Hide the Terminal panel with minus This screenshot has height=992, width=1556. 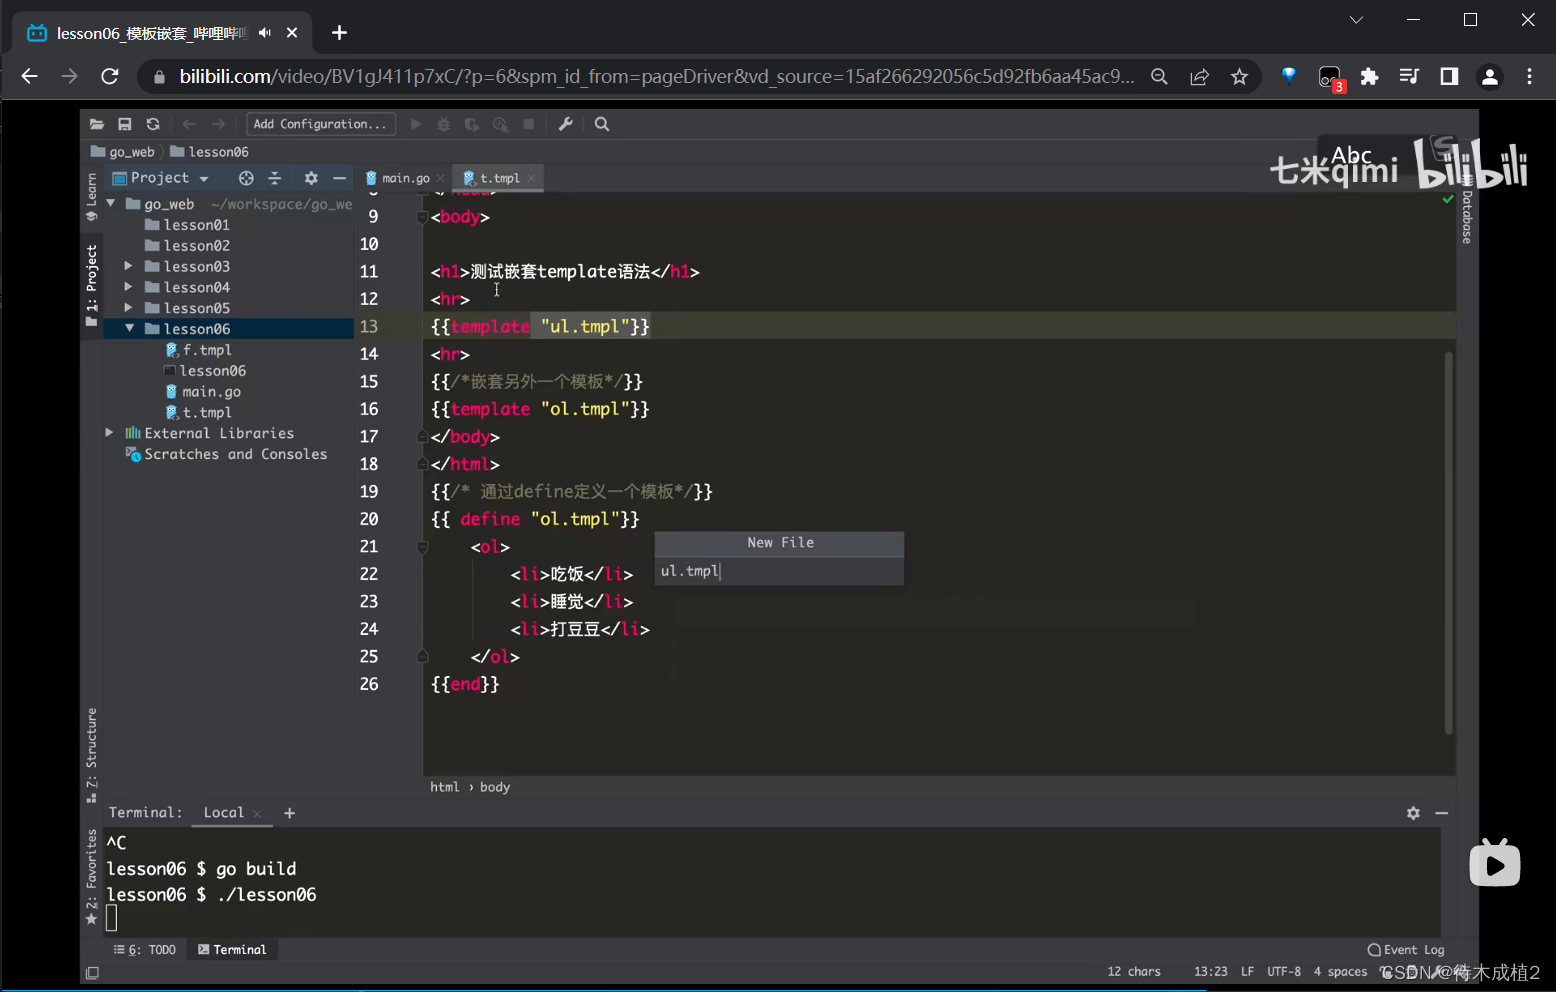[x=1442, y=813]
